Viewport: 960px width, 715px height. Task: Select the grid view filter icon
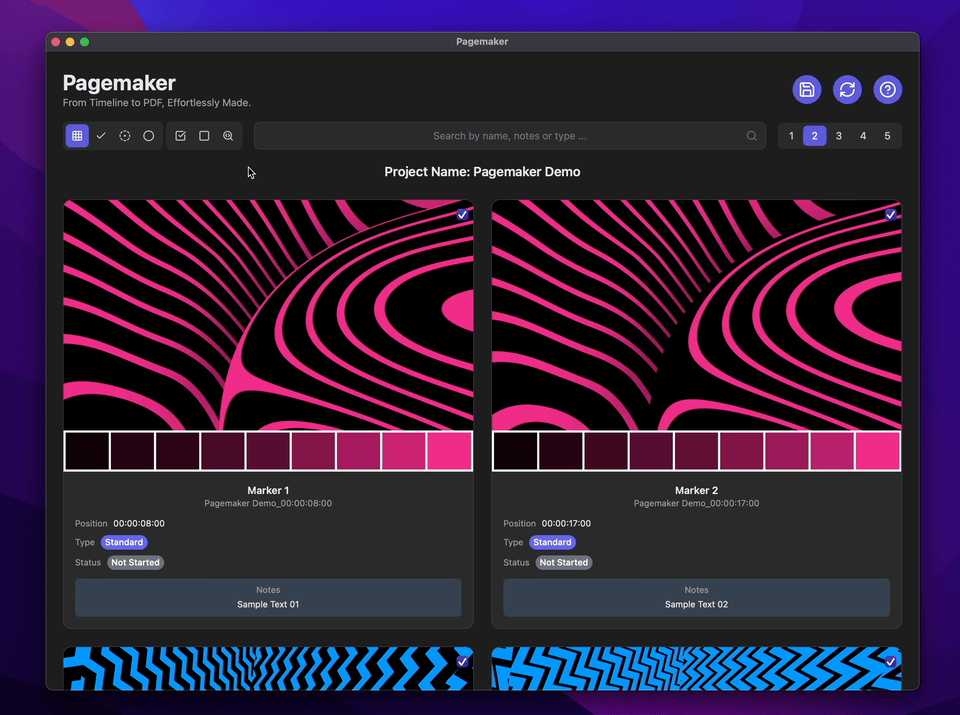[x=77, y=136]
